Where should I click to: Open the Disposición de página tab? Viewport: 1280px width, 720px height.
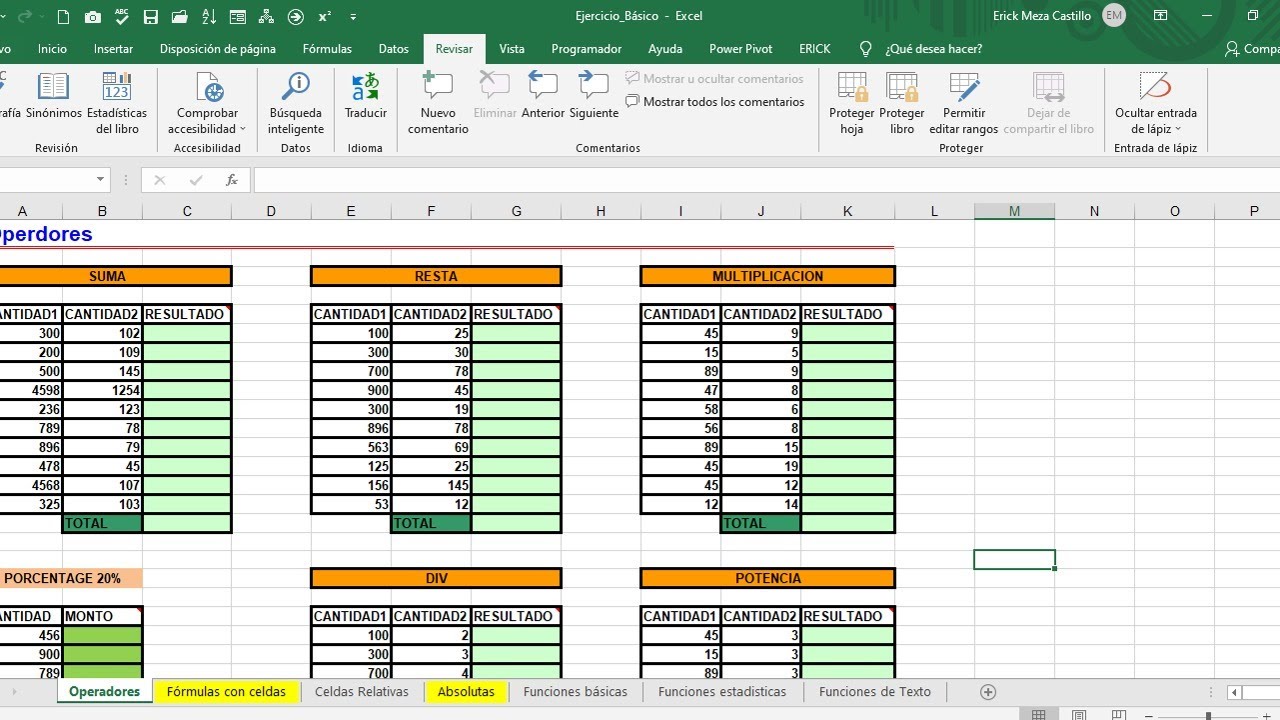coord(218,48)
